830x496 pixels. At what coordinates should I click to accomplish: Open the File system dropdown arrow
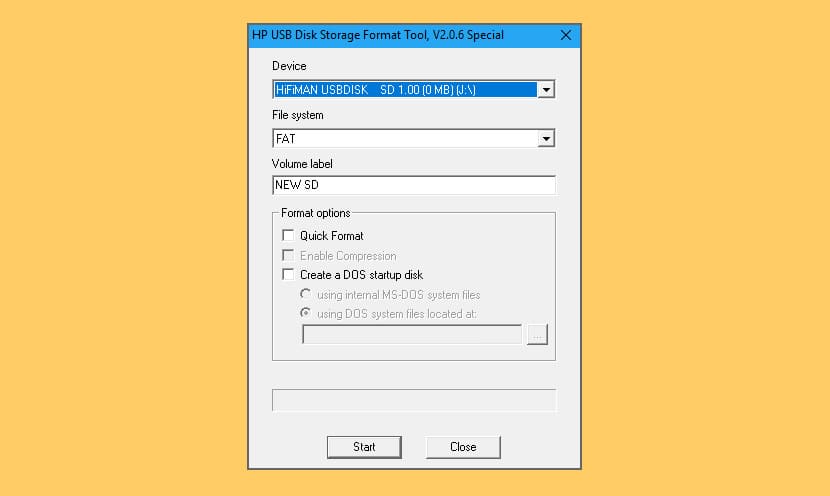[546, 139]
